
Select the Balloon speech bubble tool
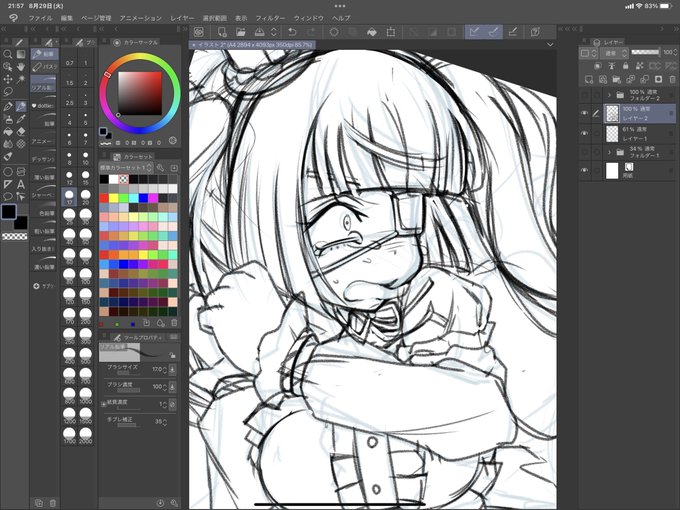click(8, 196)
